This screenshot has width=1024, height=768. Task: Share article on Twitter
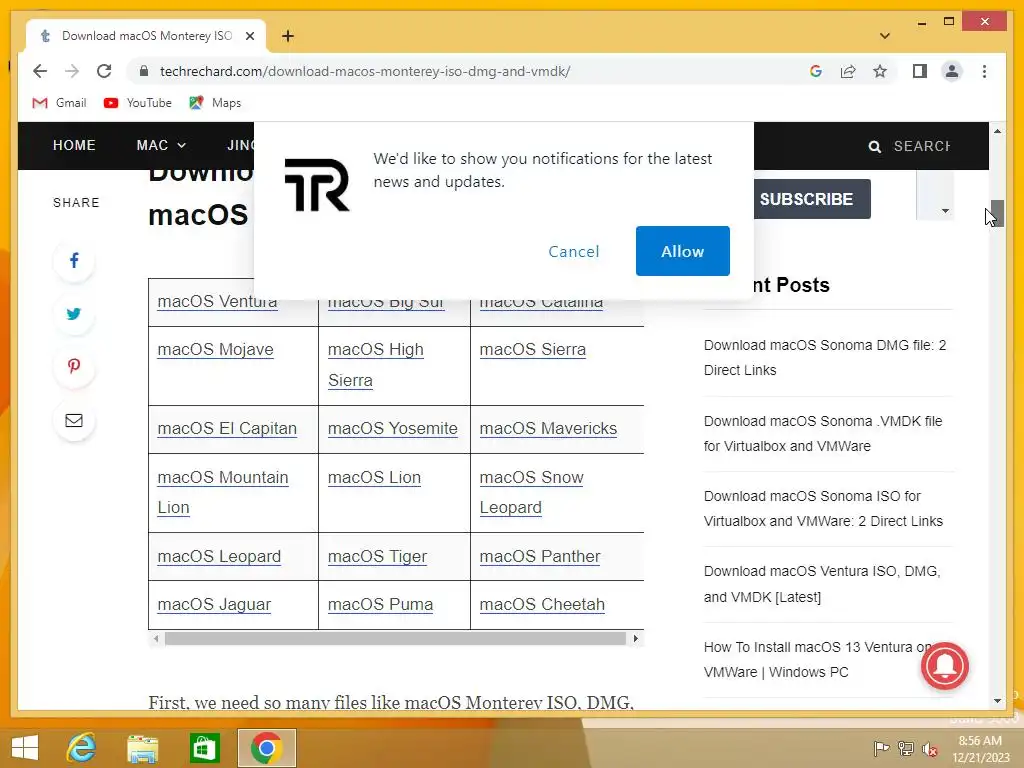pos(74,314)
